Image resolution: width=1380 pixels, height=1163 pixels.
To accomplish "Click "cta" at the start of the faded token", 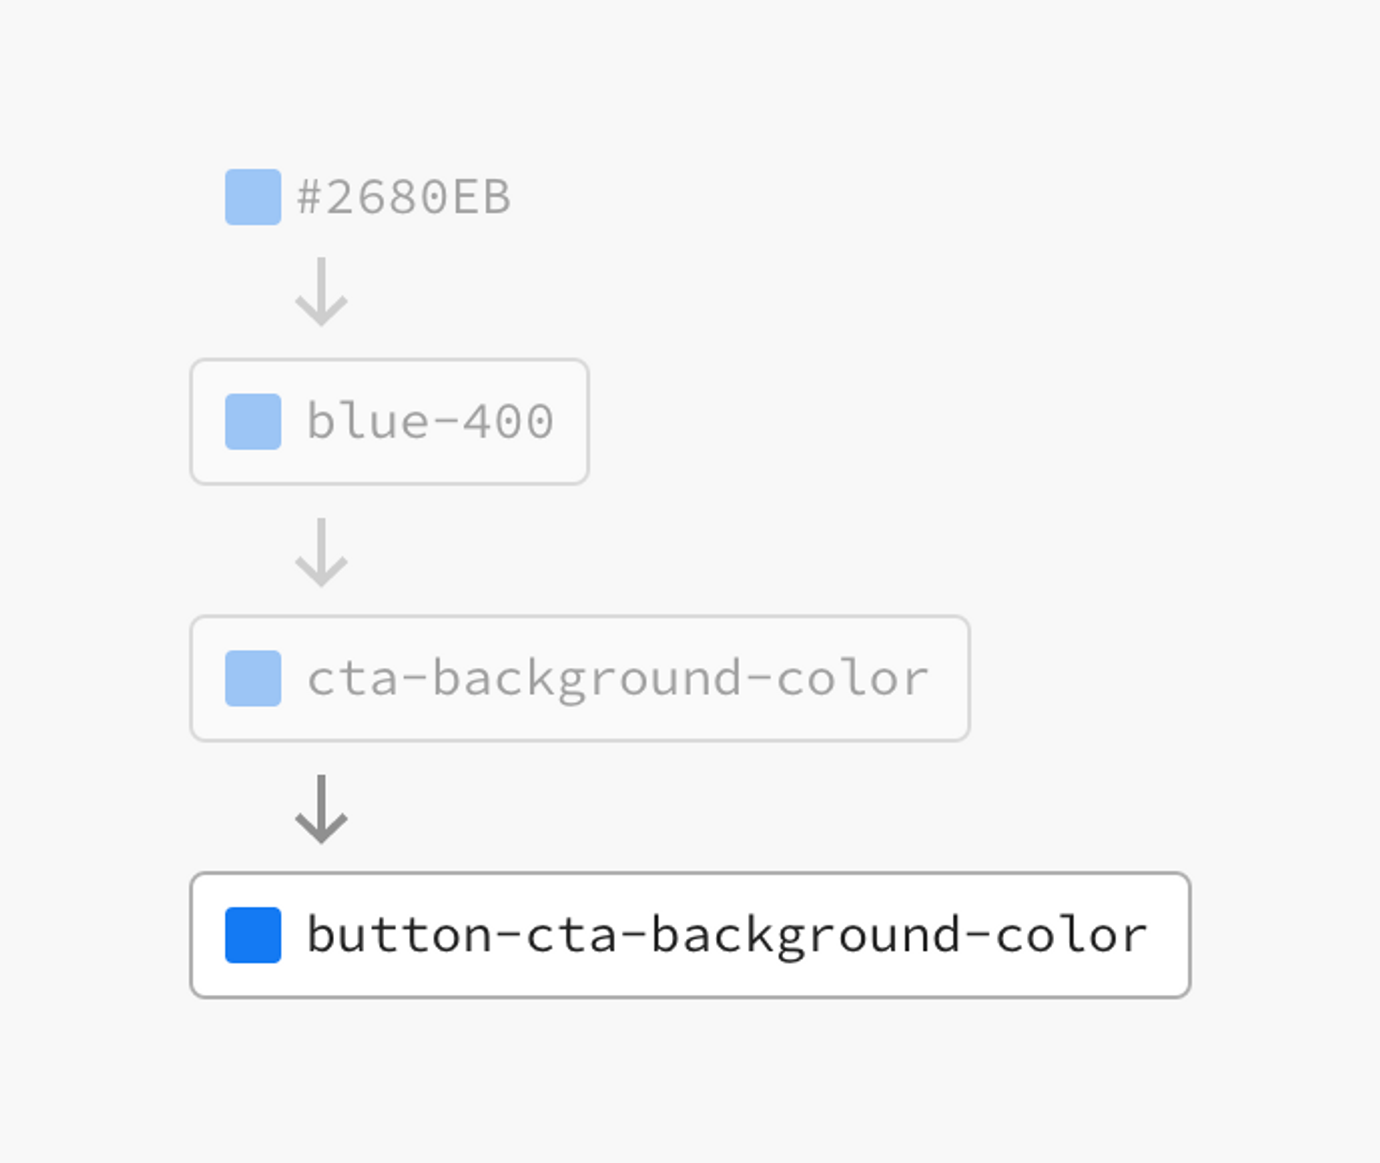I will click(353, 678).
